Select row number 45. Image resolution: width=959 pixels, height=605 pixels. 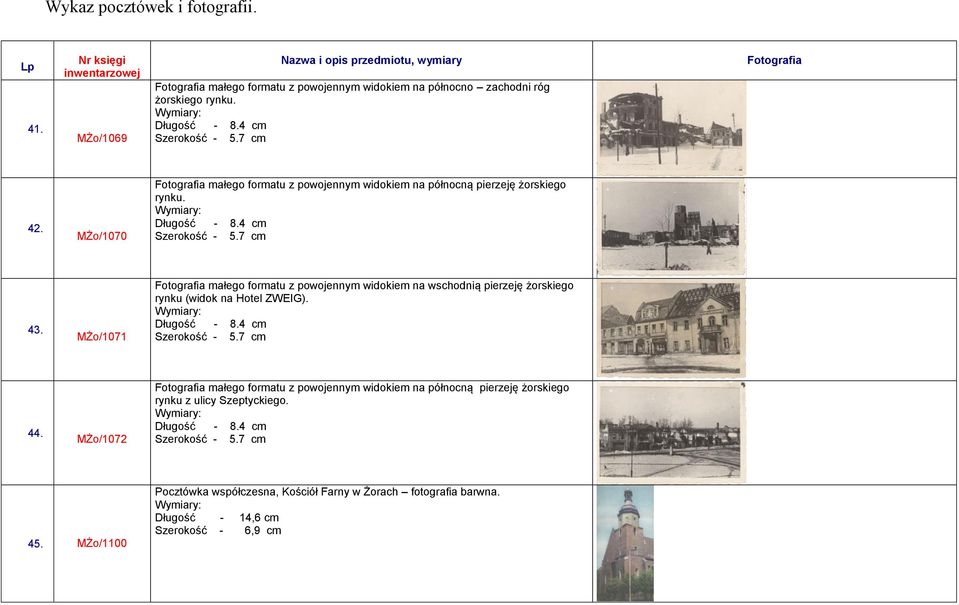[x=35, y=543]
